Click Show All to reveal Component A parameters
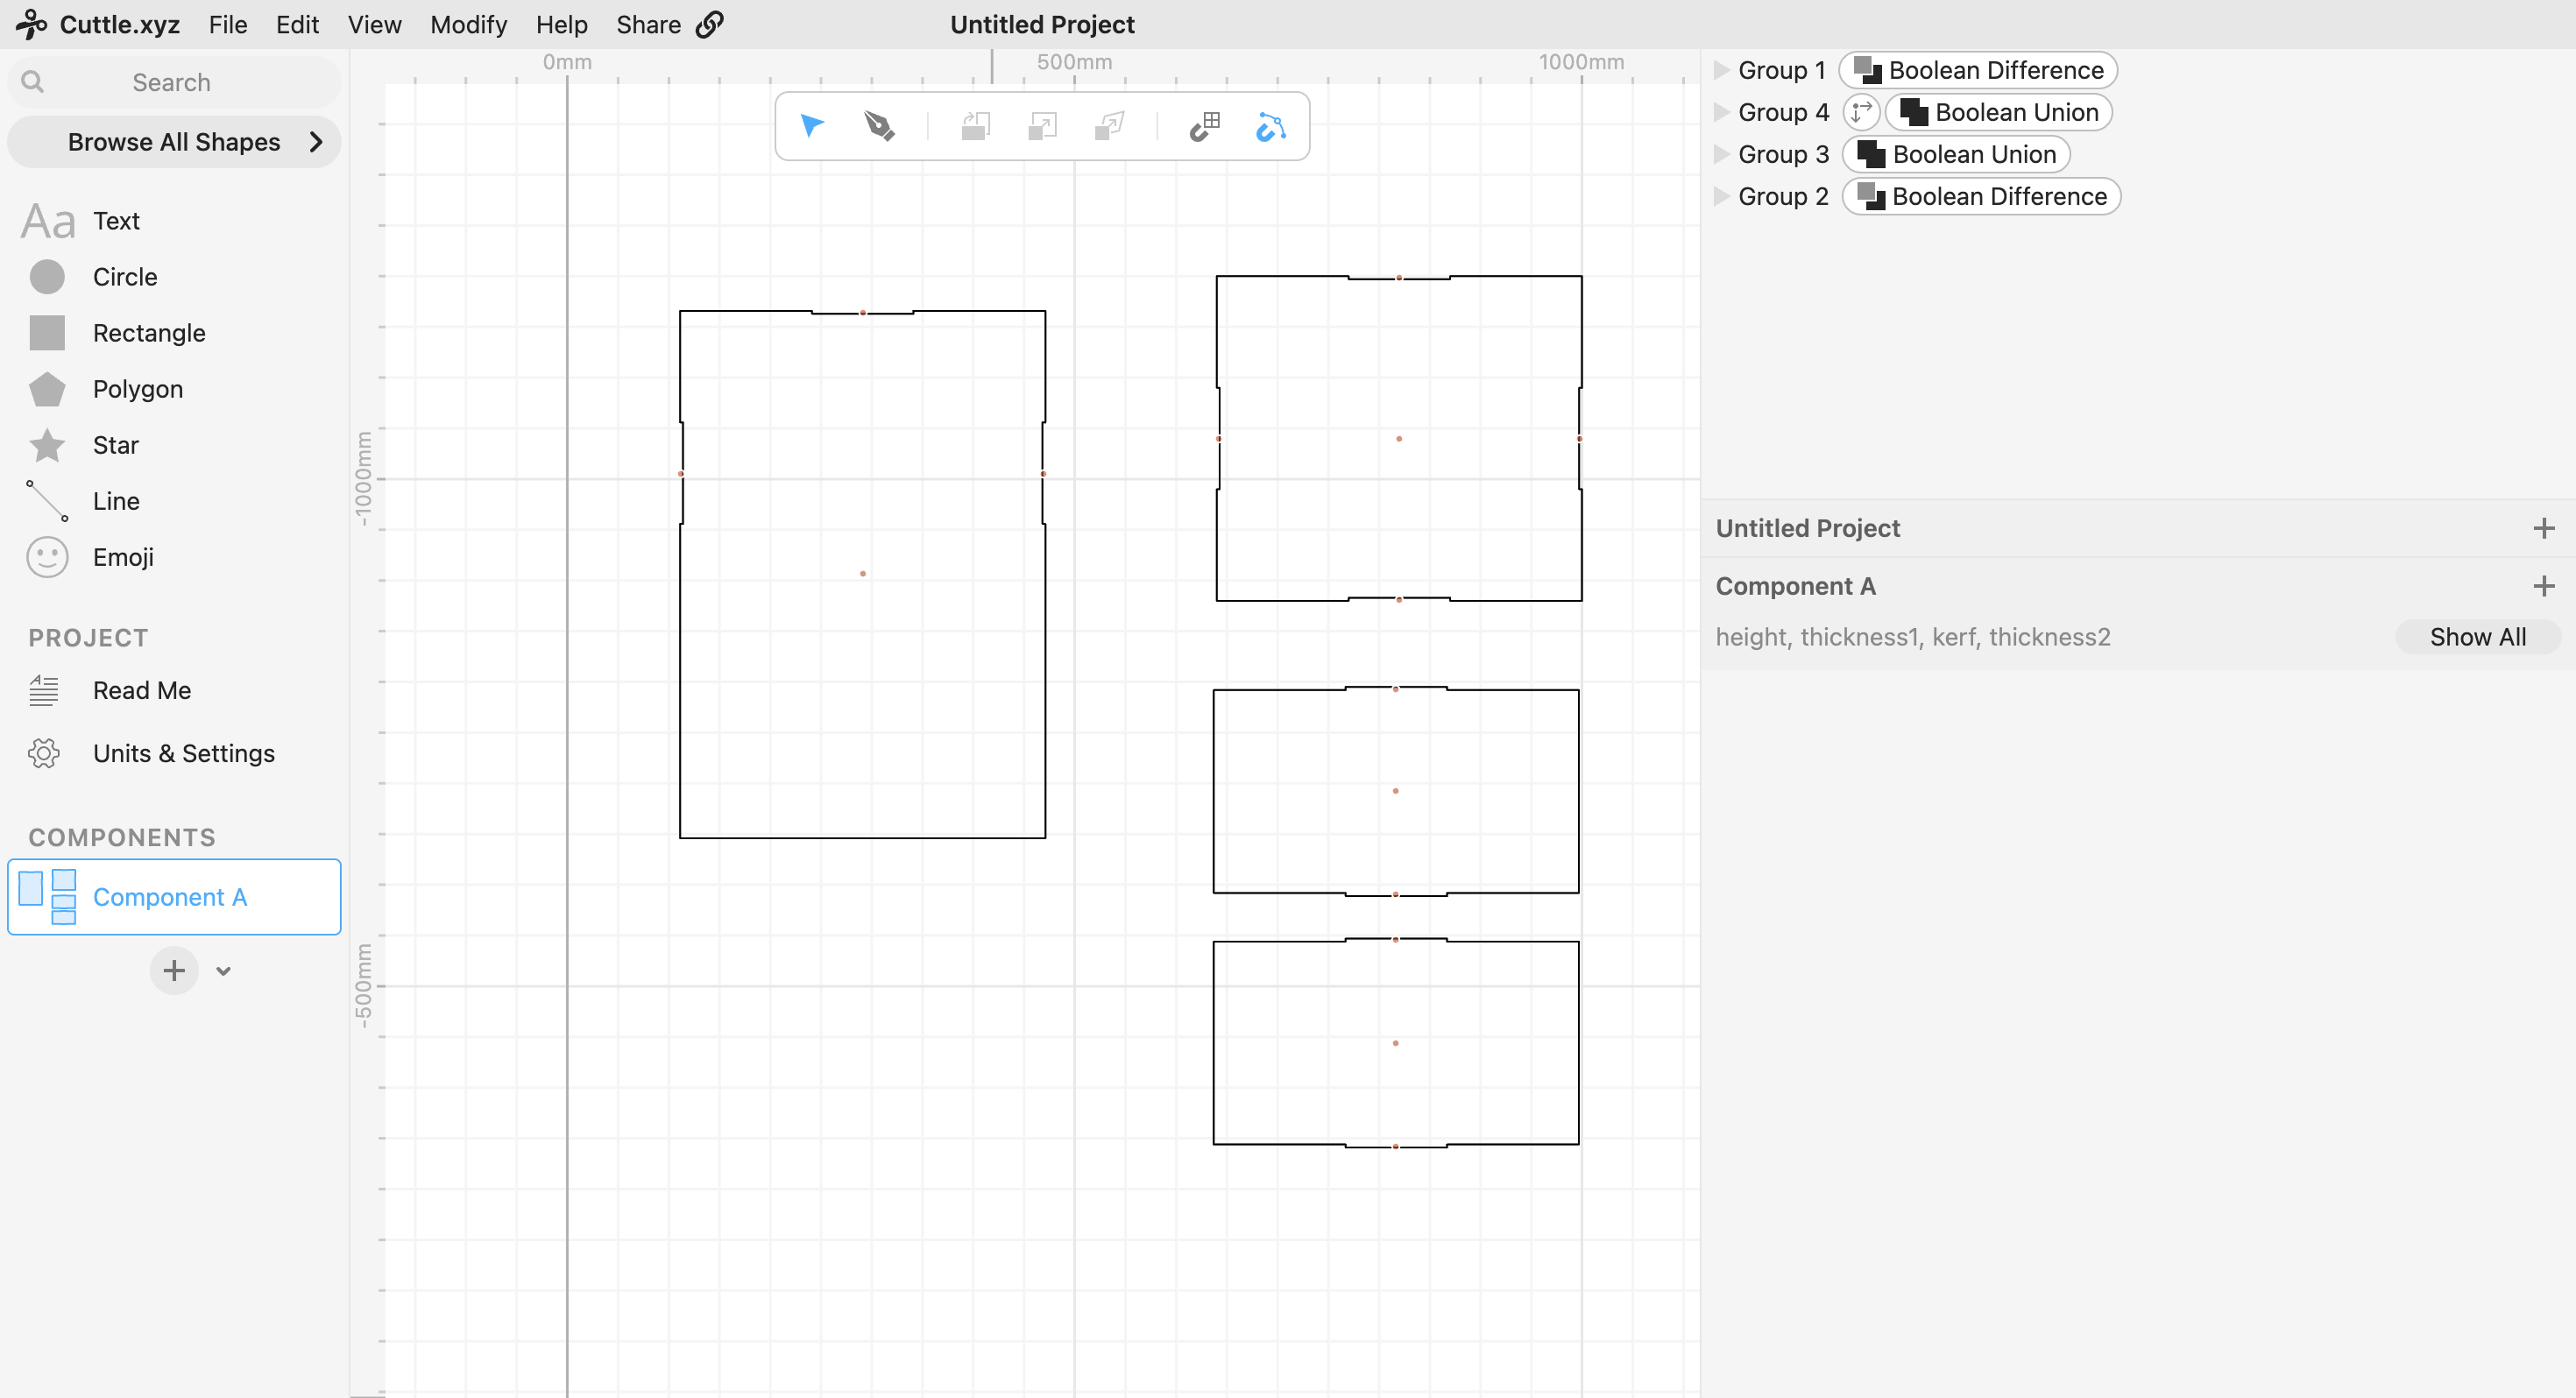Viewport: 2576px width, 1398px height. (x=2478, y=637)
